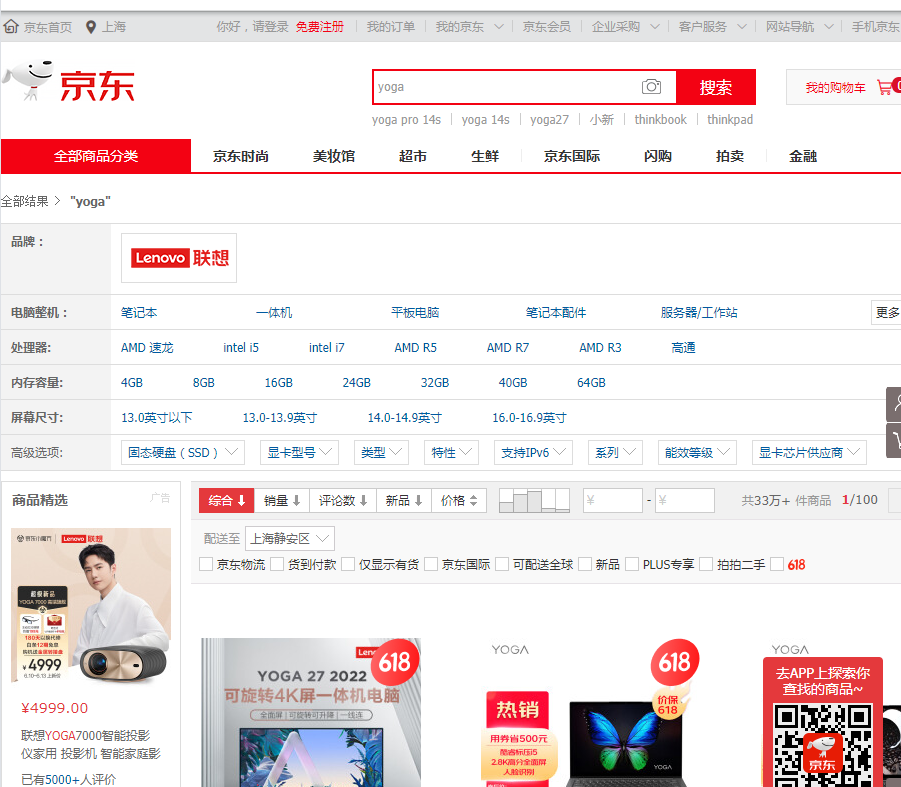The width and height of the screenshot is (901, 787).
Task: Filter screen size 14.0-14.9英寸
Action: click(405, 418)
